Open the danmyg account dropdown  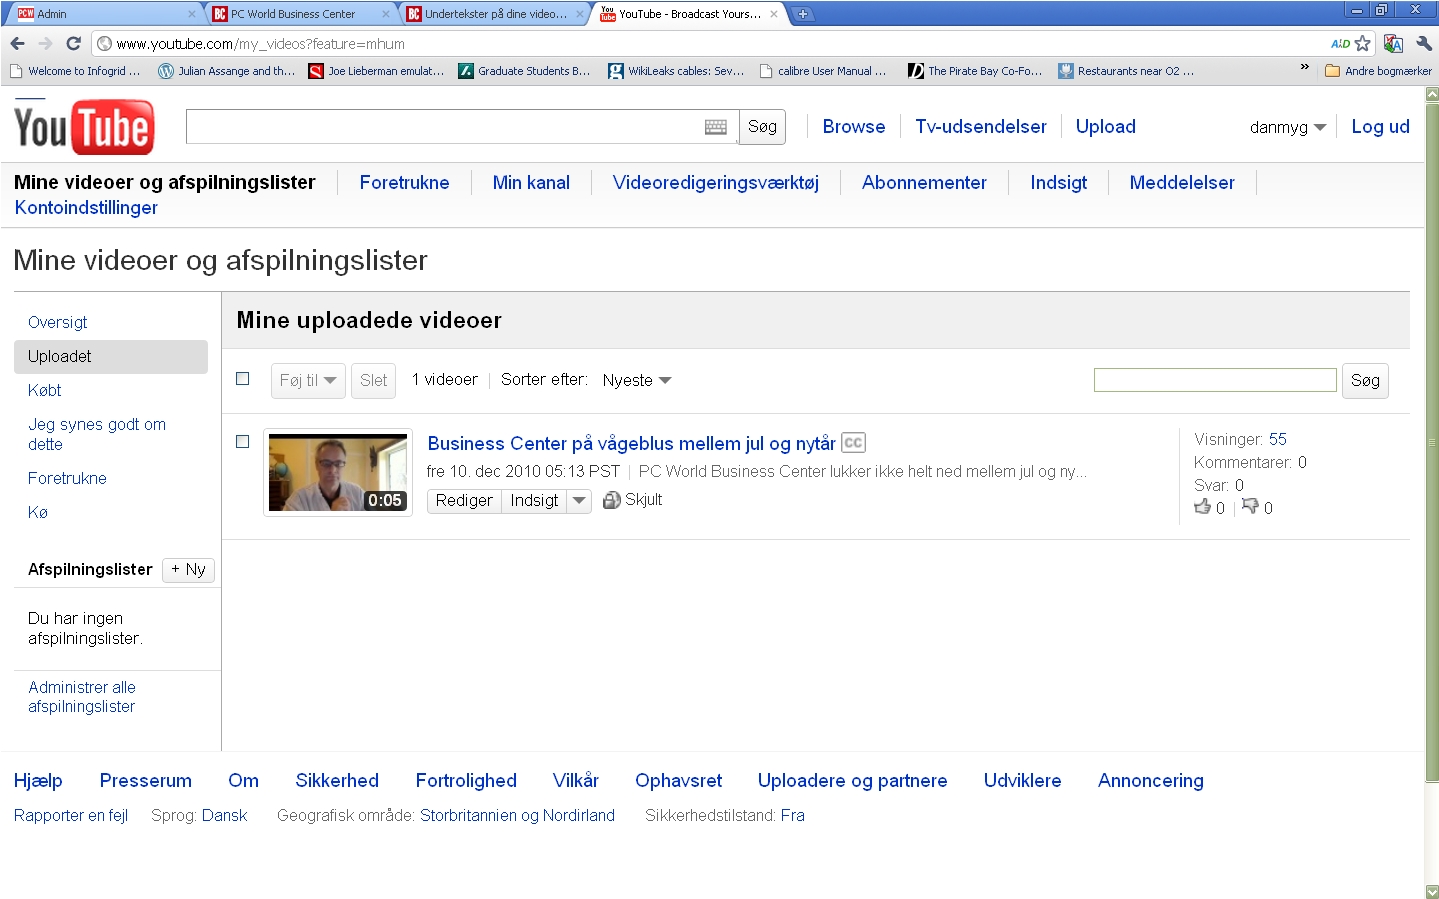point(1287,128)
